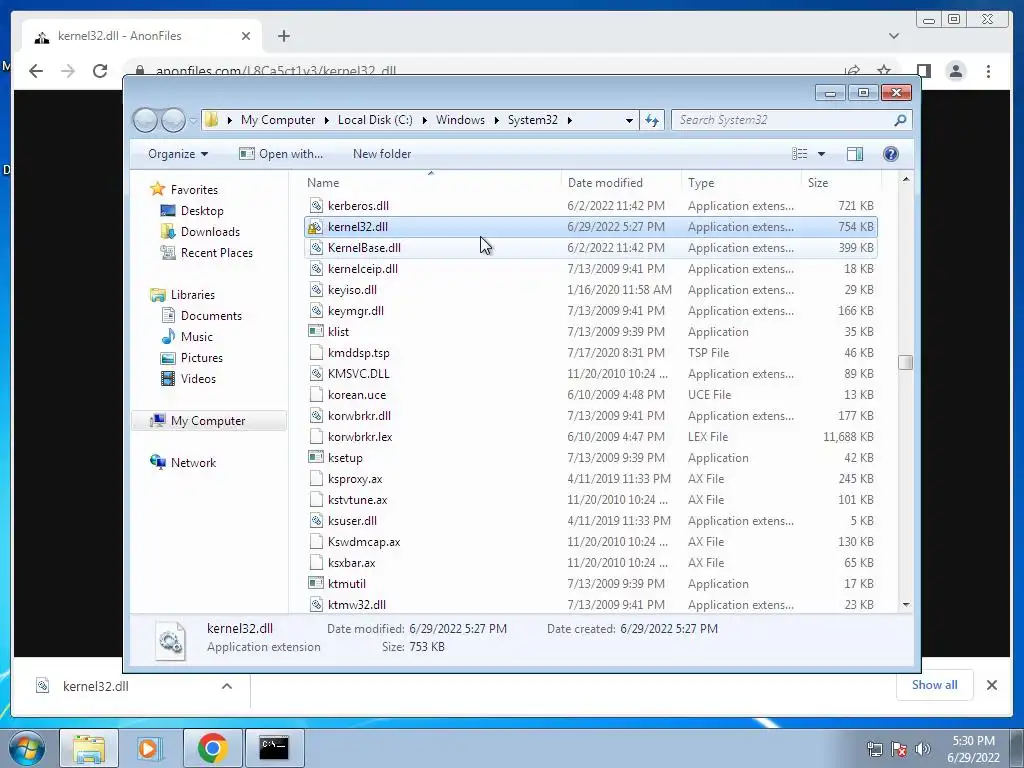Click the refresh button beside address bar
This screenshot has height=768, width=1024.
(x=652, y=120)
